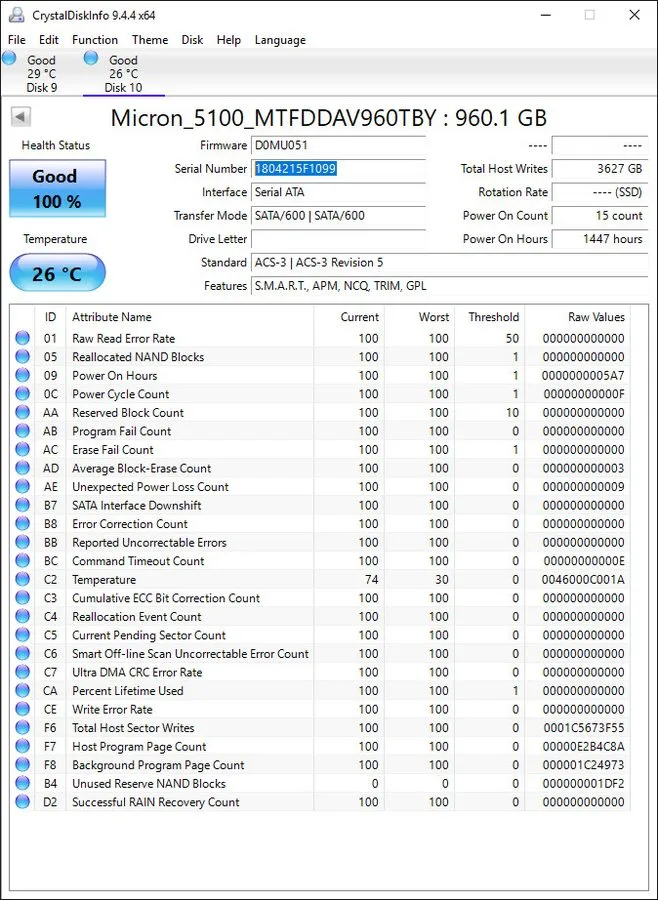Open the Edit menu
658x900 pixels.
point(49,40)
